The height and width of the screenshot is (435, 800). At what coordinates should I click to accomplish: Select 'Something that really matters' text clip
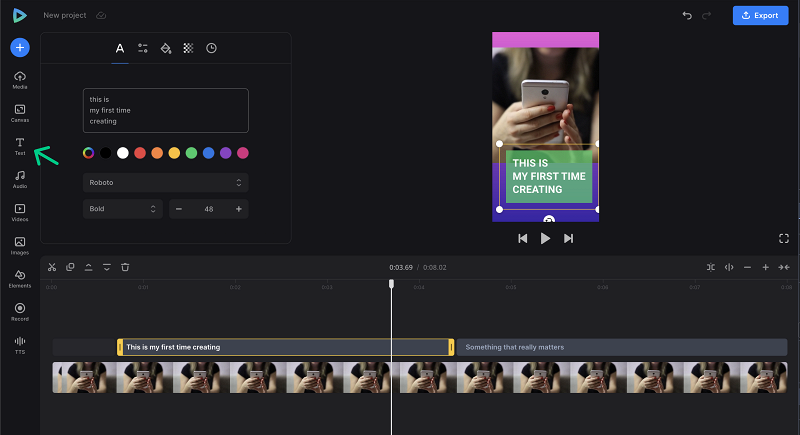tap(622, 347)
